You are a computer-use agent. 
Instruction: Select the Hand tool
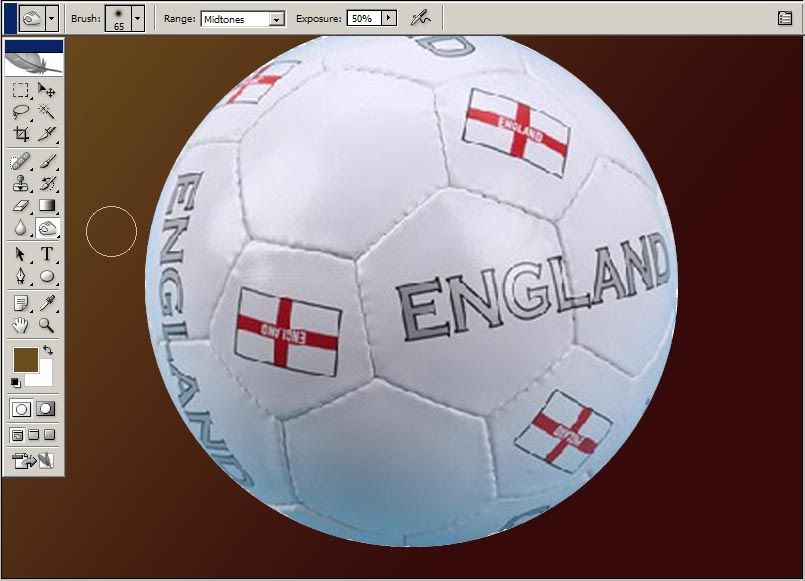(x=21, y=325)
